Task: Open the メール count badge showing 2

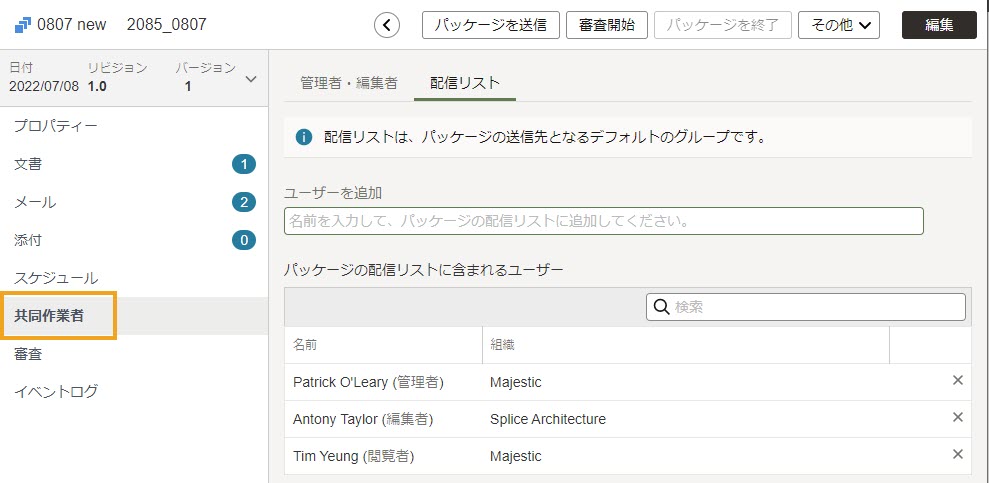Action: coord(243,202)
